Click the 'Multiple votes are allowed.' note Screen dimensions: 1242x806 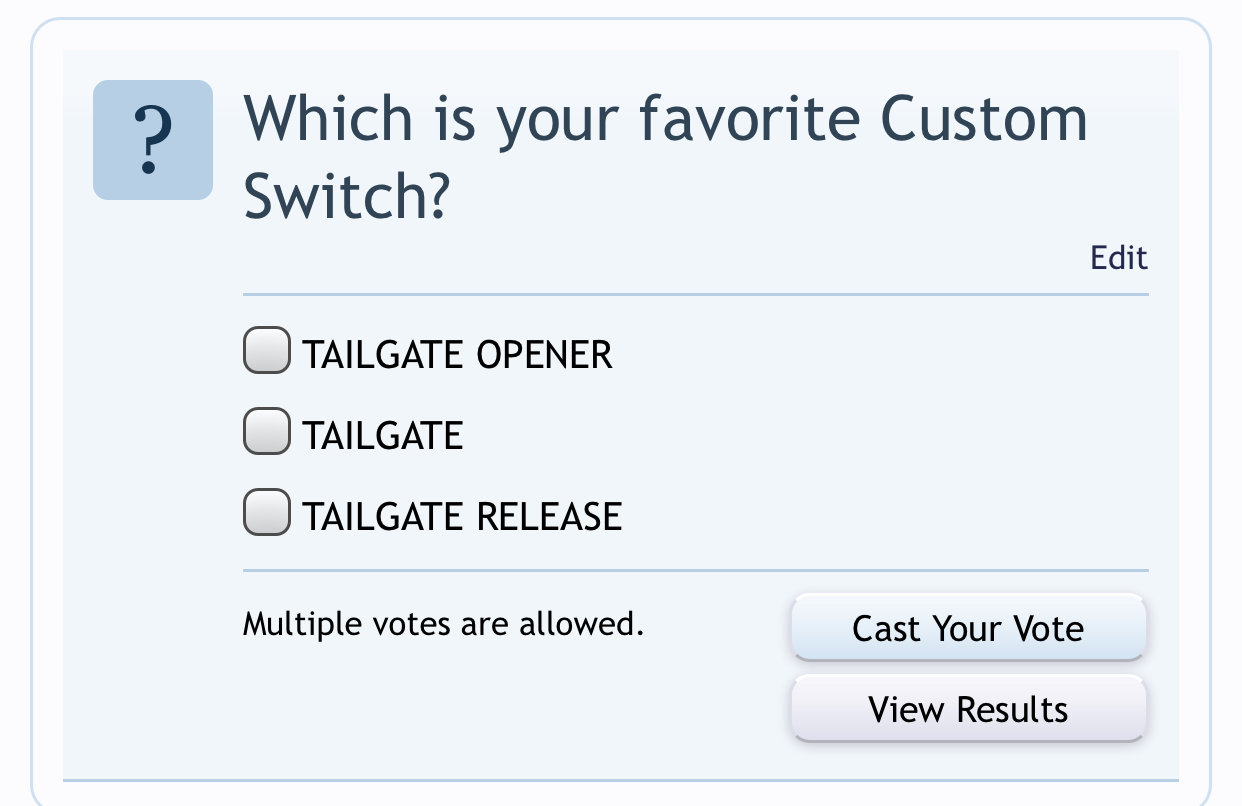tap(443, 624)
